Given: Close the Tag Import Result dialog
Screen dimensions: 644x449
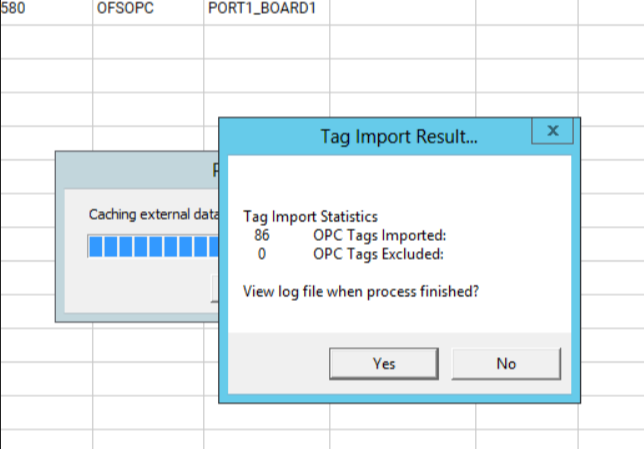Looking at the screenshot, I should (552, 131).
